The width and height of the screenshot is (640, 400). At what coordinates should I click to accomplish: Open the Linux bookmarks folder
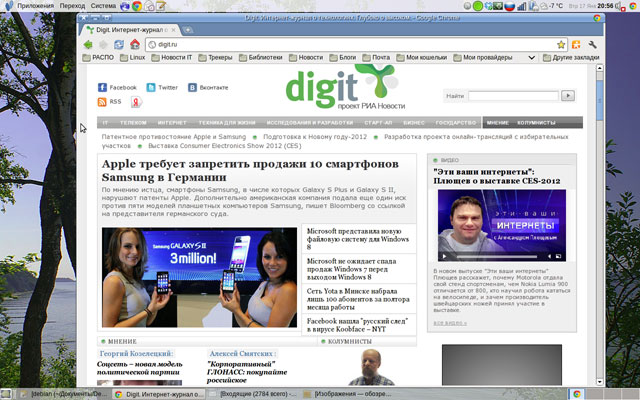coord(133,58)
